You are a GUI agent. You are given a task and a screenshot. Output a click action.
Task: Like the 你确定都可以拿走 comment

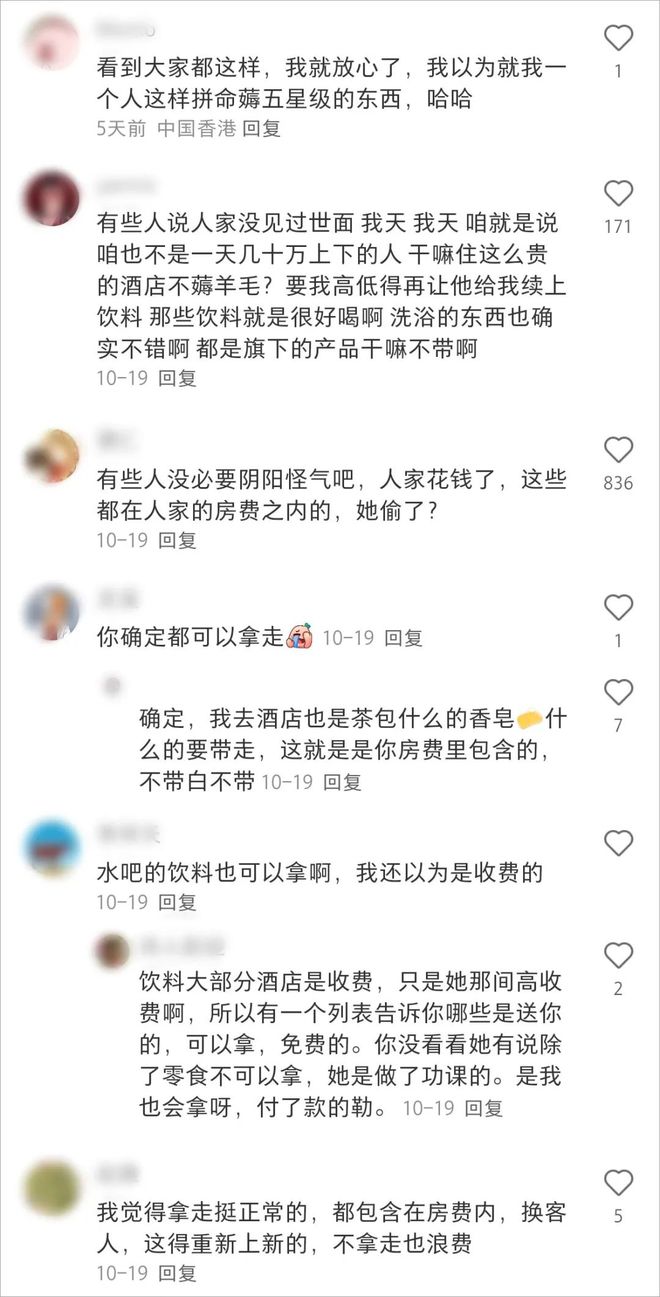point(619,607)
